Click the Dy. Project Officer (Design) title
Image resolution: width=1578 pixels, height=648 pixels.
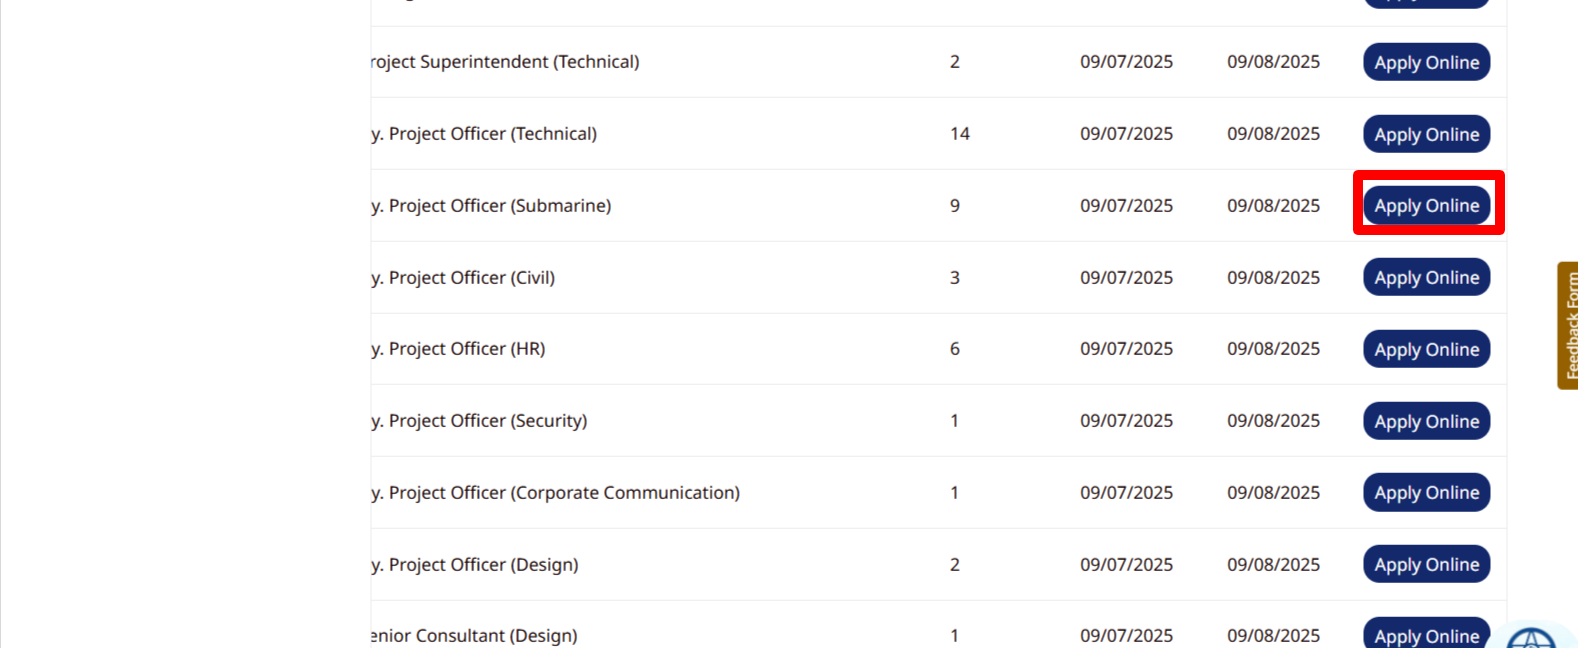coord(475,565)
